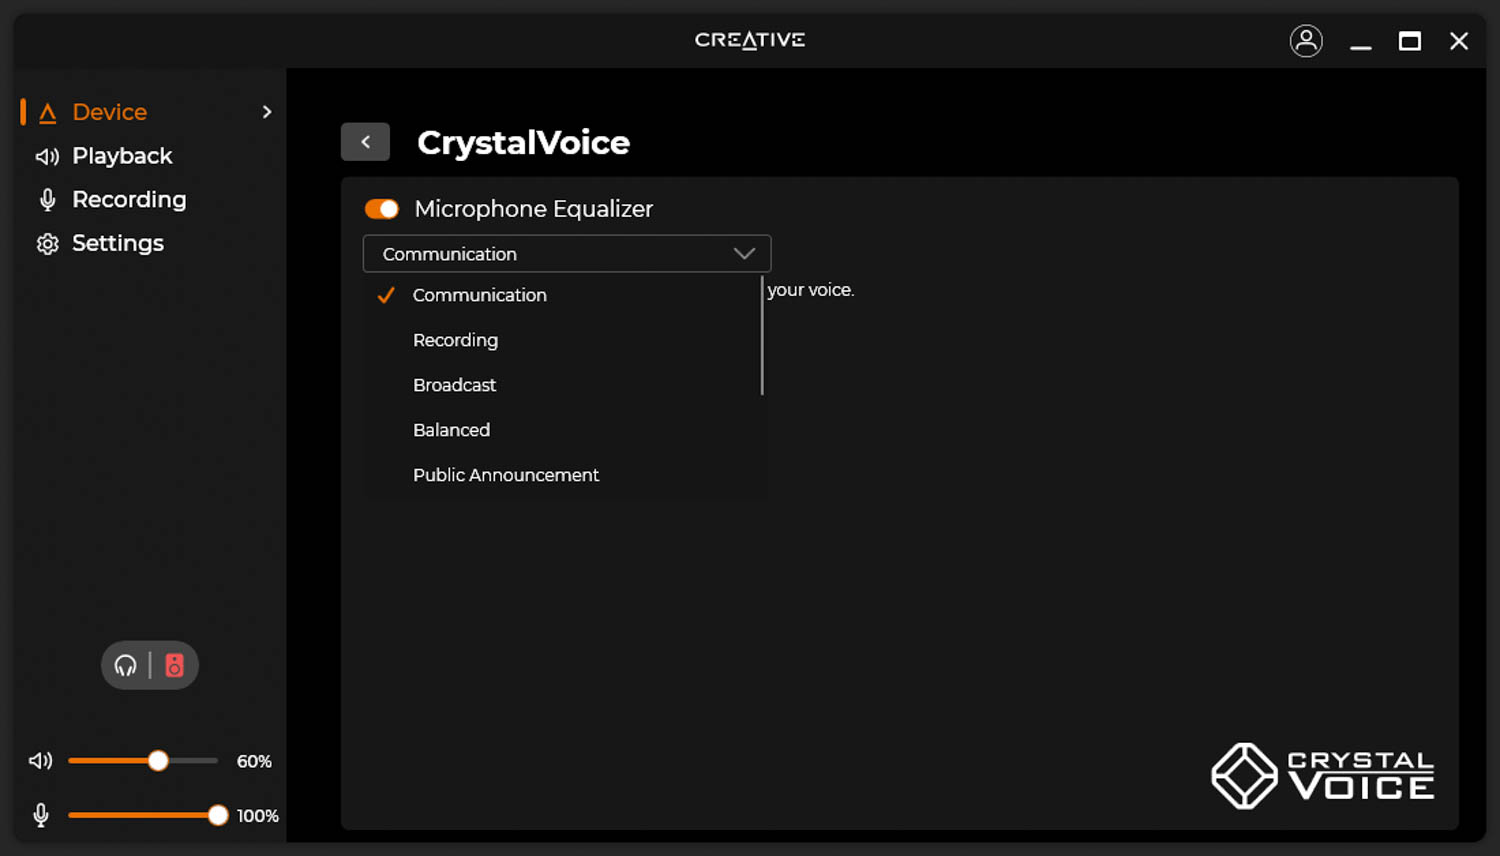Choose the Broadcast equalizer preset
Image resolution: width=1500 pixels, height=856 pixels.
click(566, 385)
